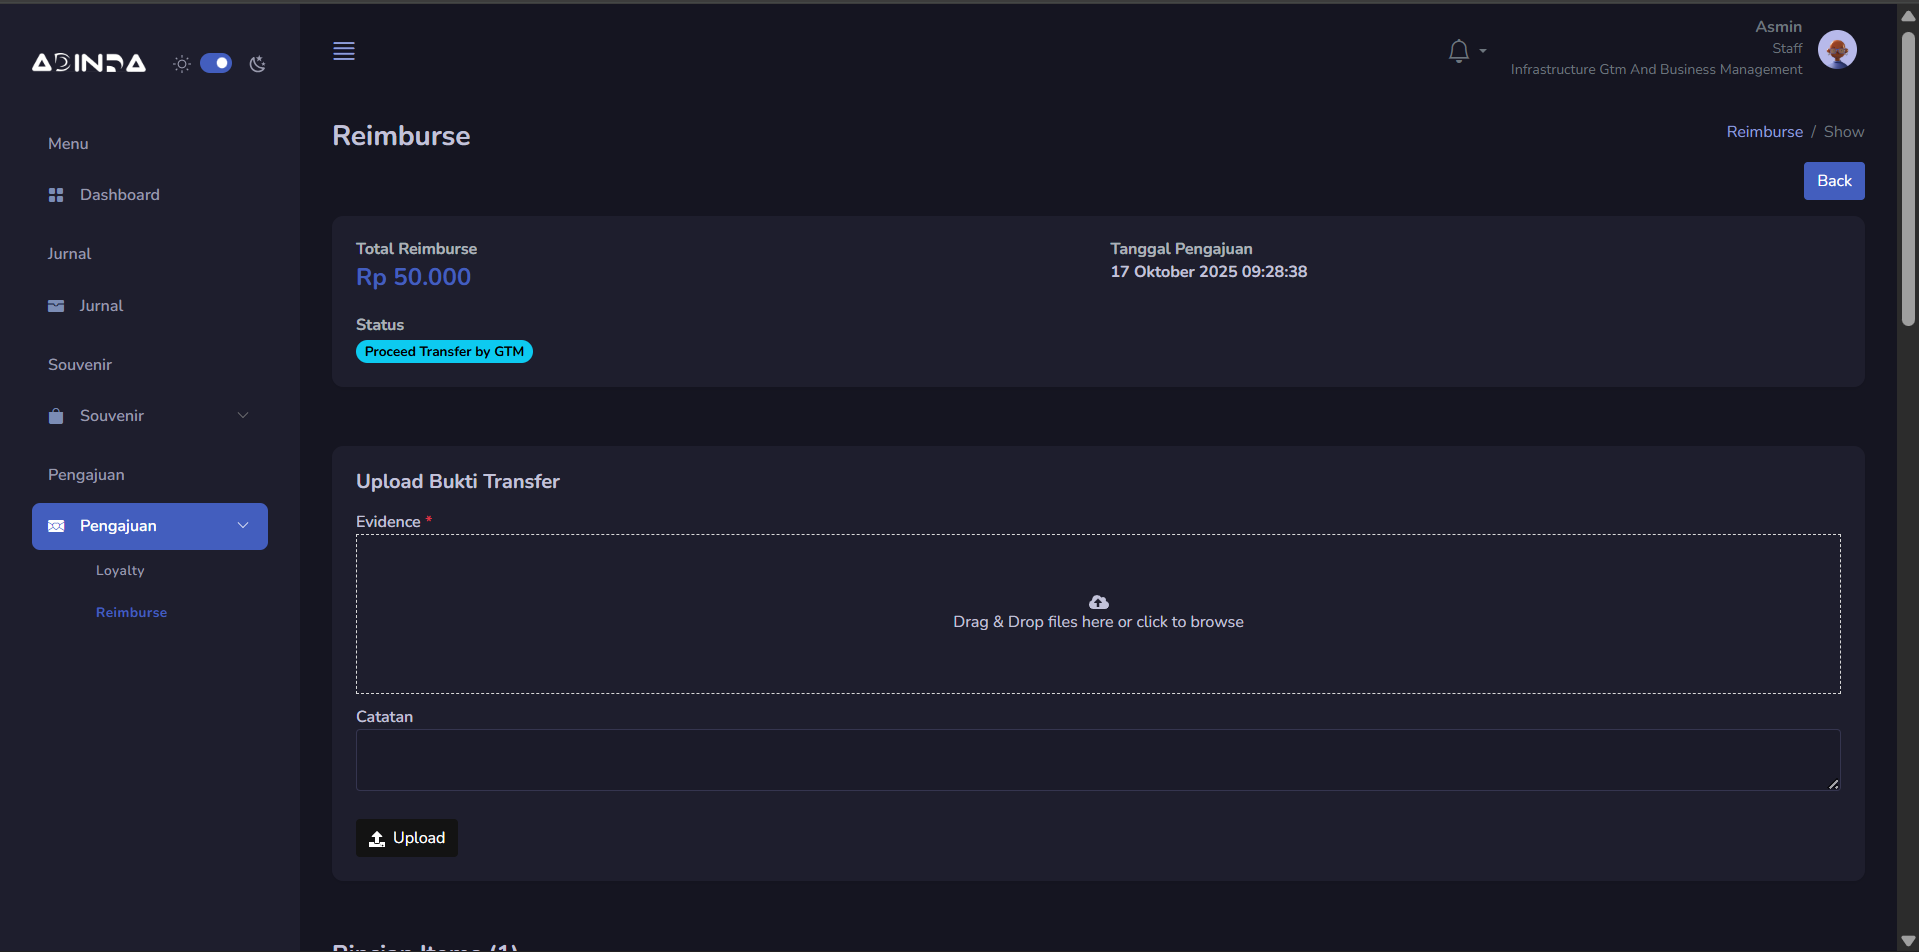Click the moon dark-mode icon

tap(258, 64)
